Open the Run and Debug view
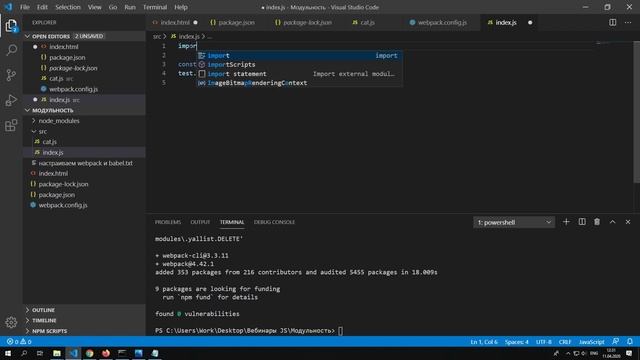 click(11, 100)
